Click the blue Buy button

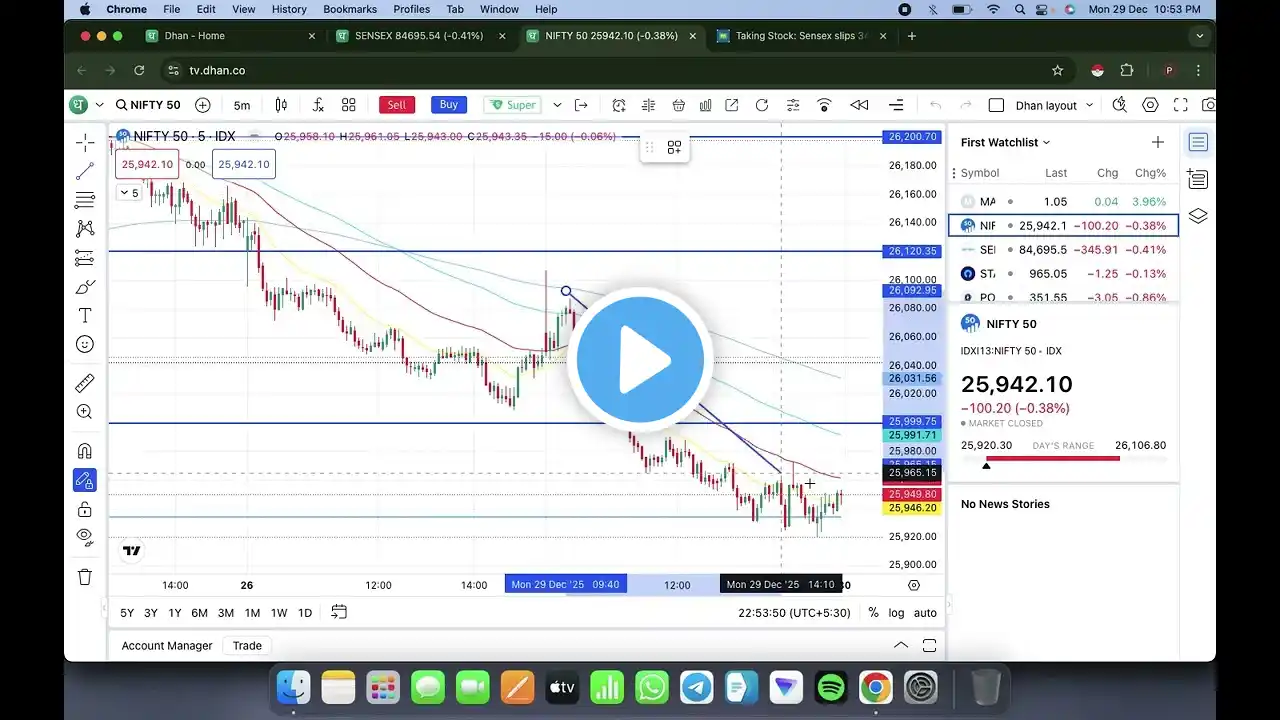tap(449, 105)
